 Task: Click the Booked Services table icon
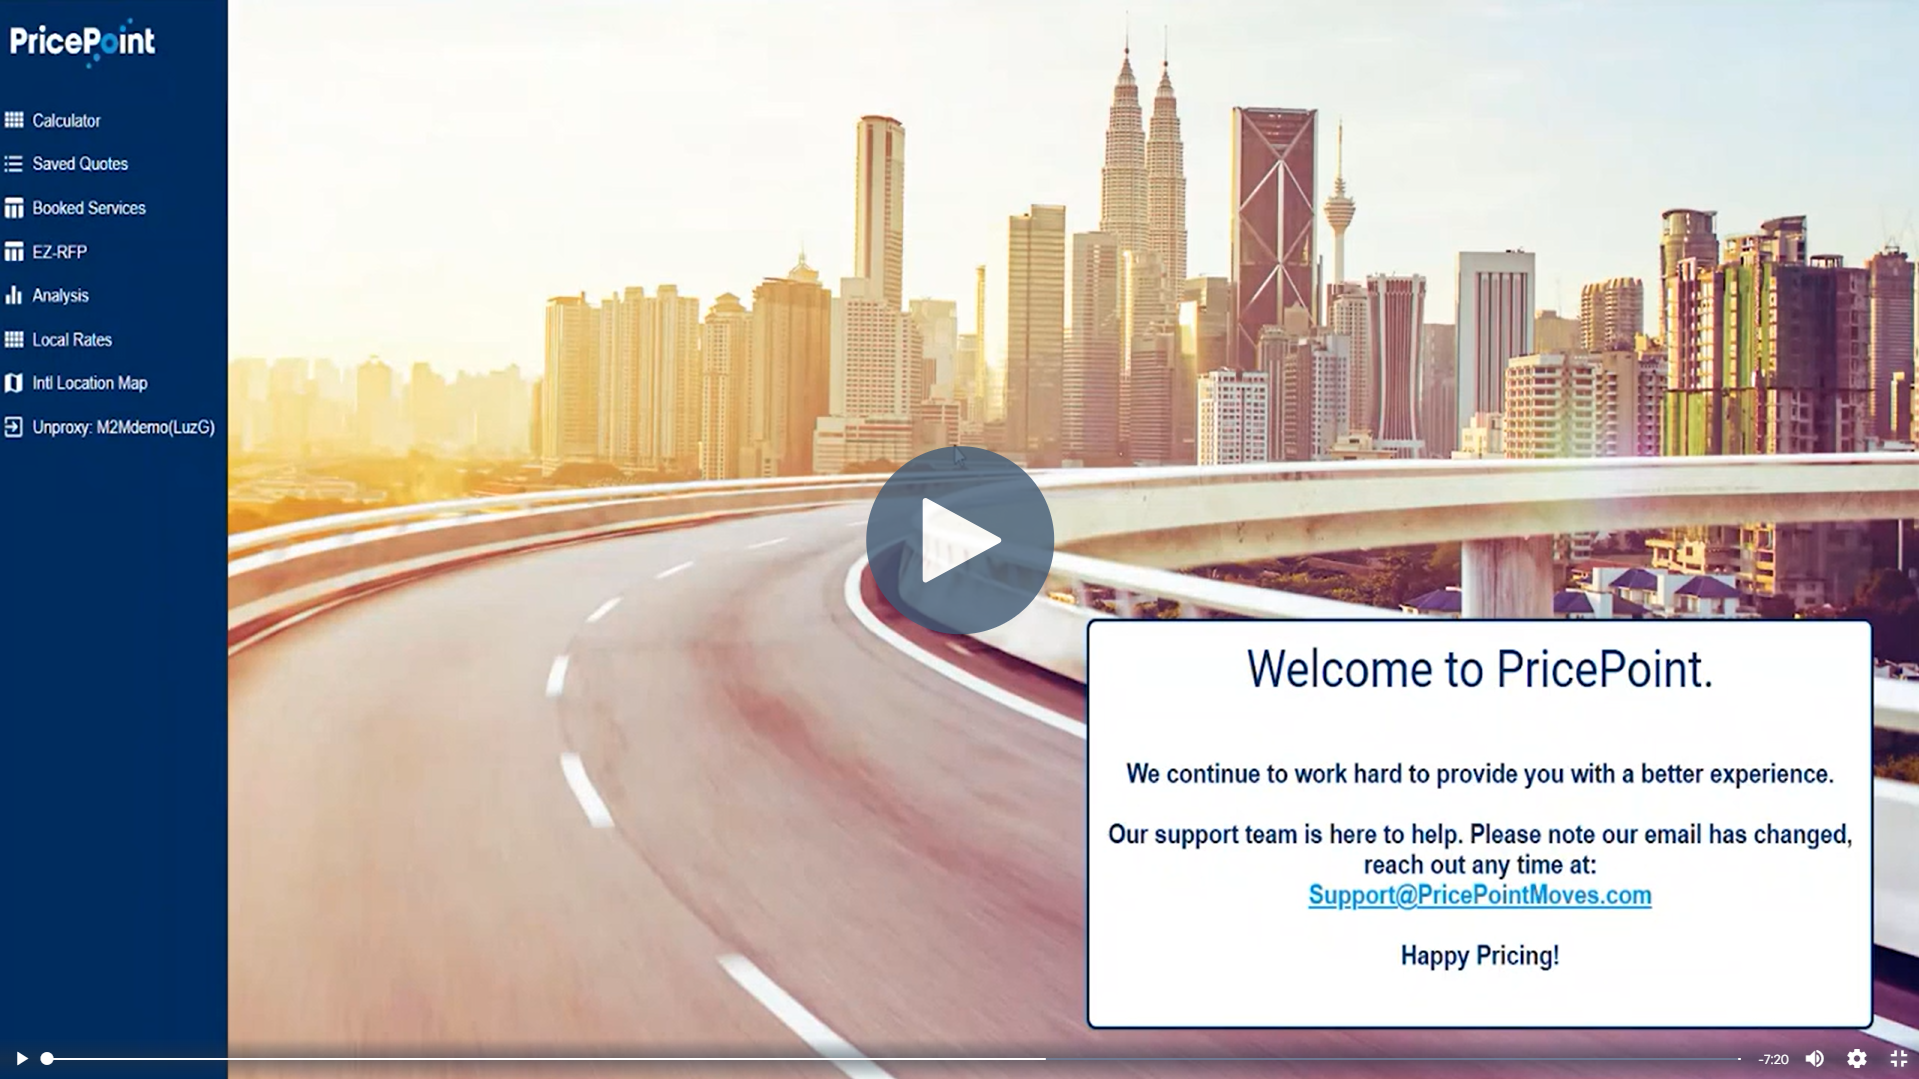pyautogui.click(x=14, y=208)
